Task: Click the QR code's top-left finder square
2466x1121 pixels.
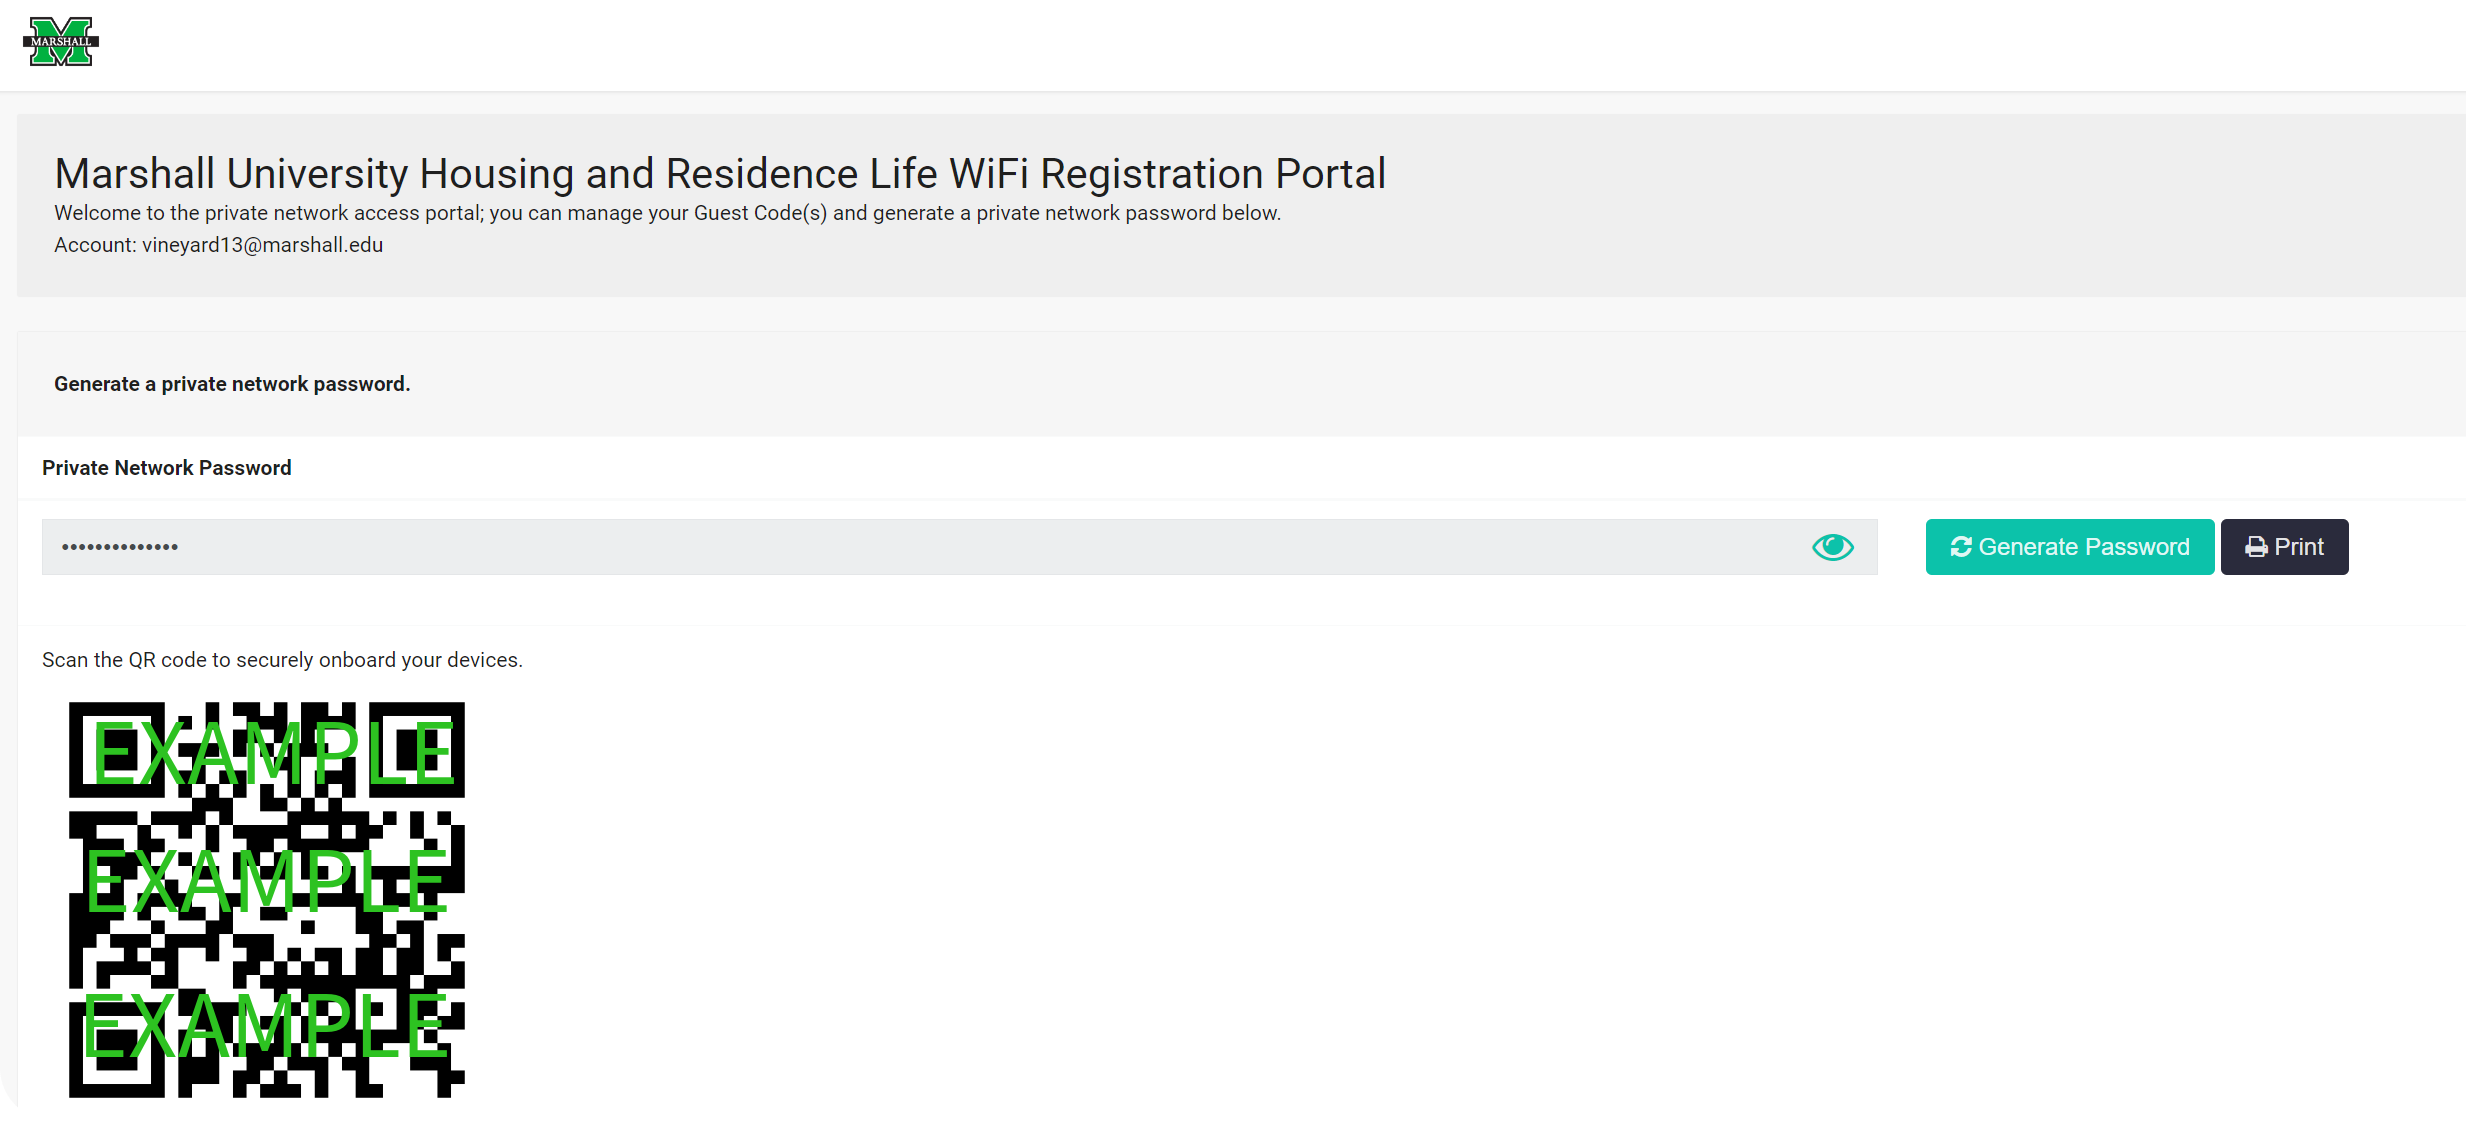Action: point(117,750)
